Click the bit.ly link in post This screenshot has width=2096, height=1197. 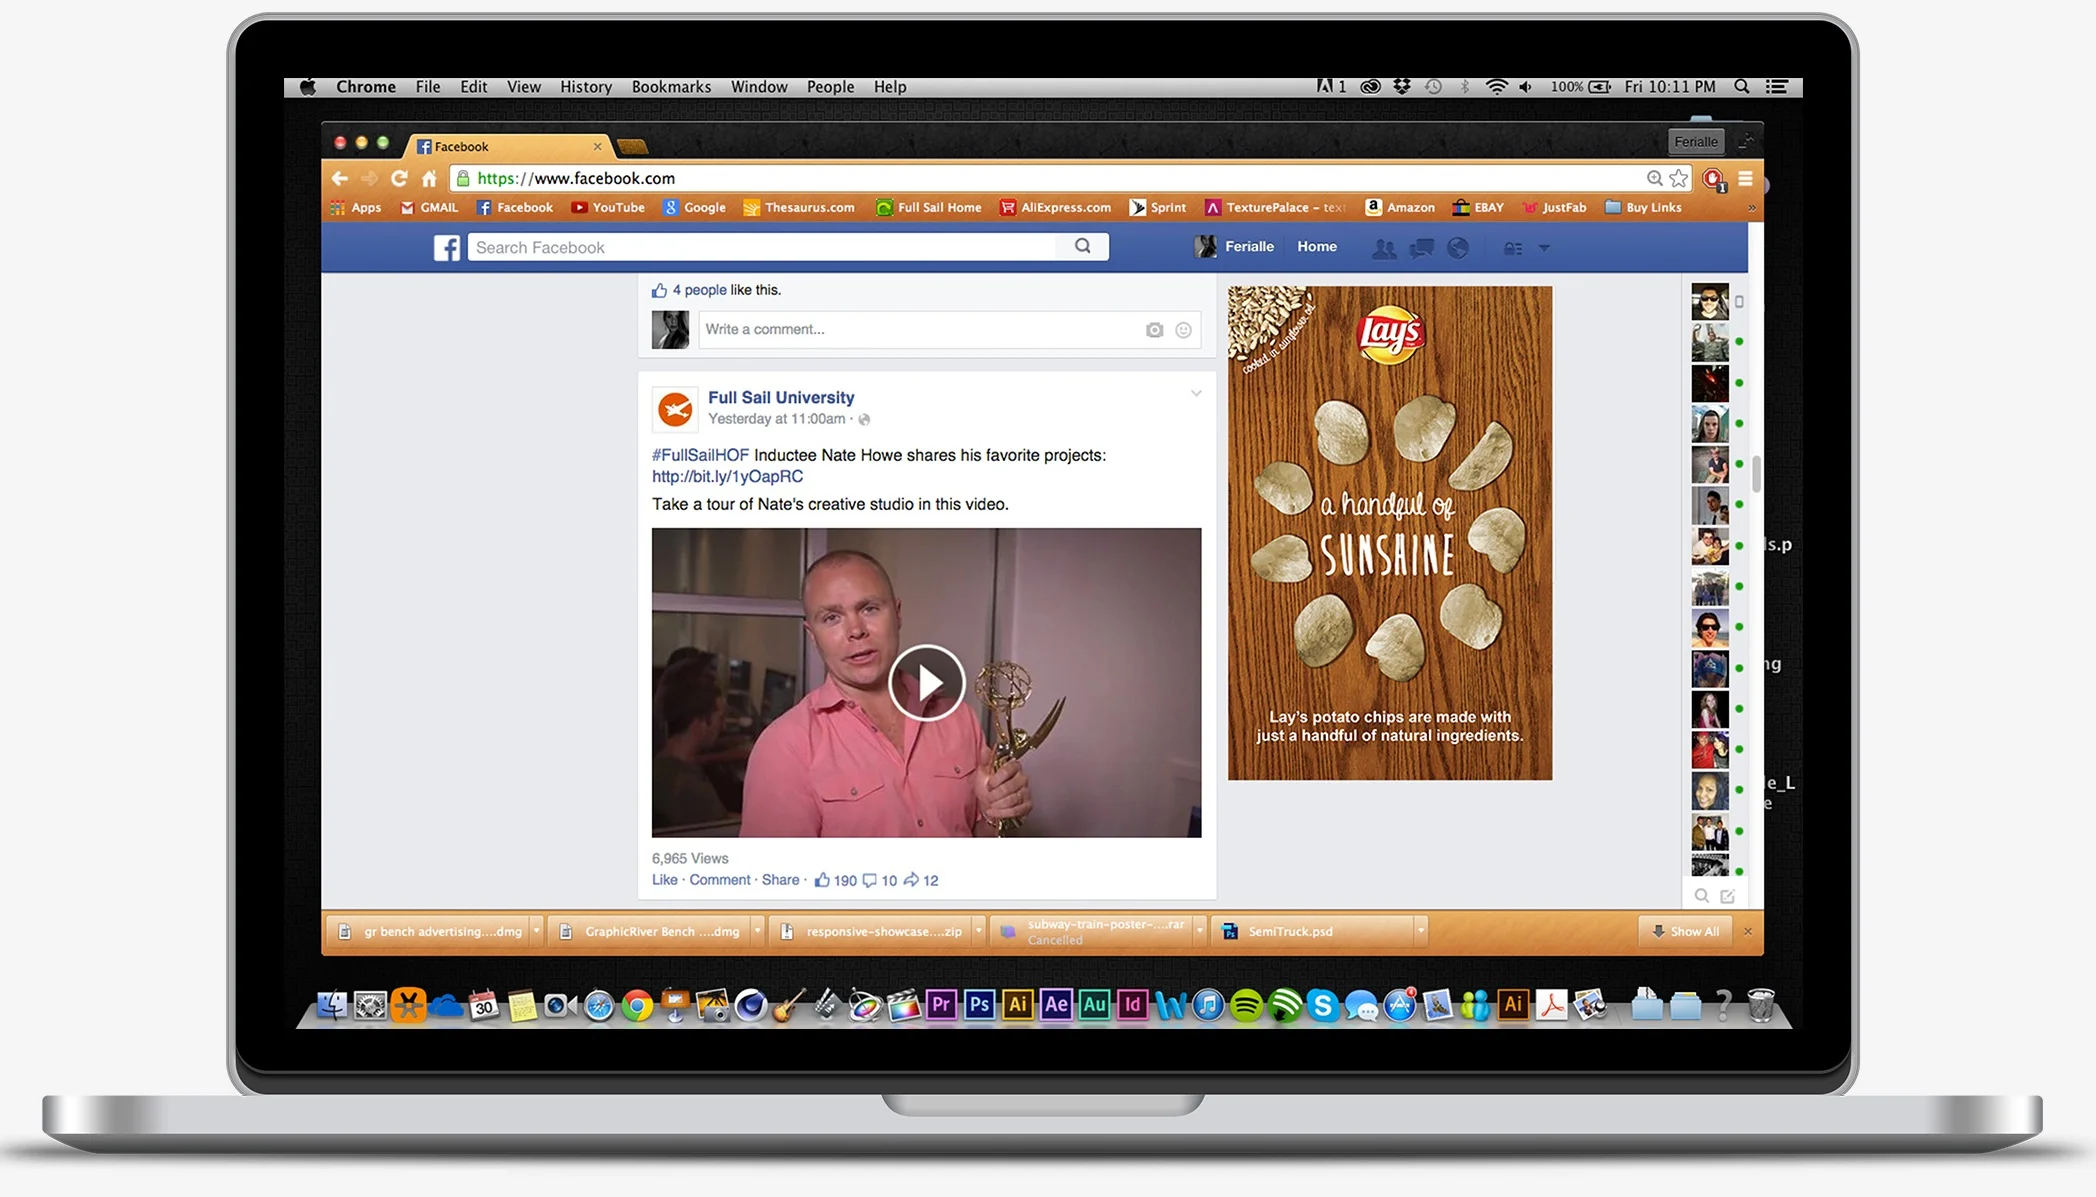point(727,477)
